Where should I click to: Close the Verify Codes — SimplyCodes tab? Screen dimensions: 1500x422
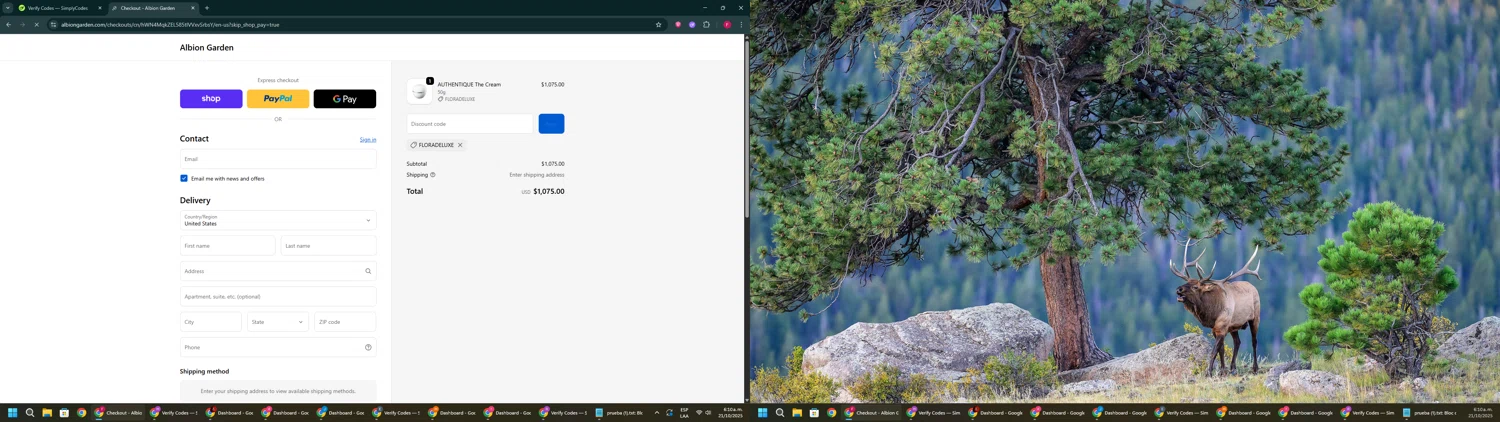(99, 8)
